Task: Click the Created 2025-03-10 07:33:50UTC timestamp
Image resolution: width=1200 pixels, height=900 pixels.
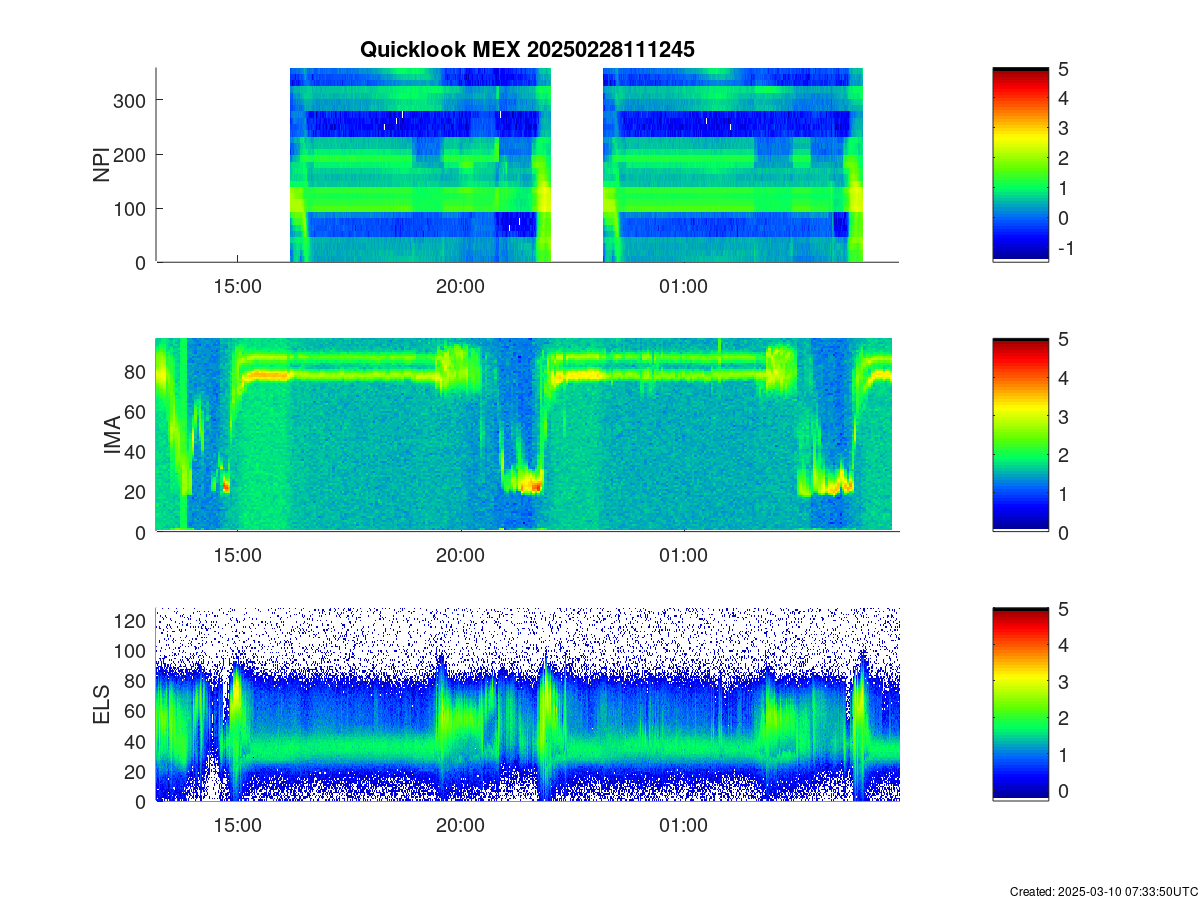Action: (x=1103, y=891)
